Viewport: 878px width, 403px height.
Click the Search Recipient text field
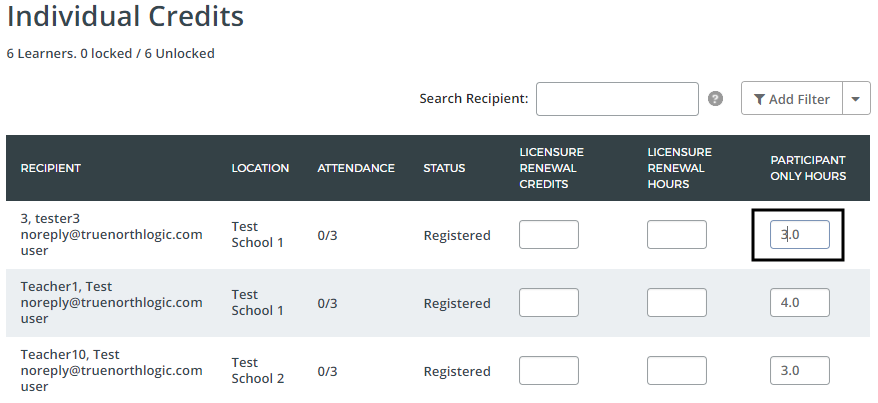(617, 99)
